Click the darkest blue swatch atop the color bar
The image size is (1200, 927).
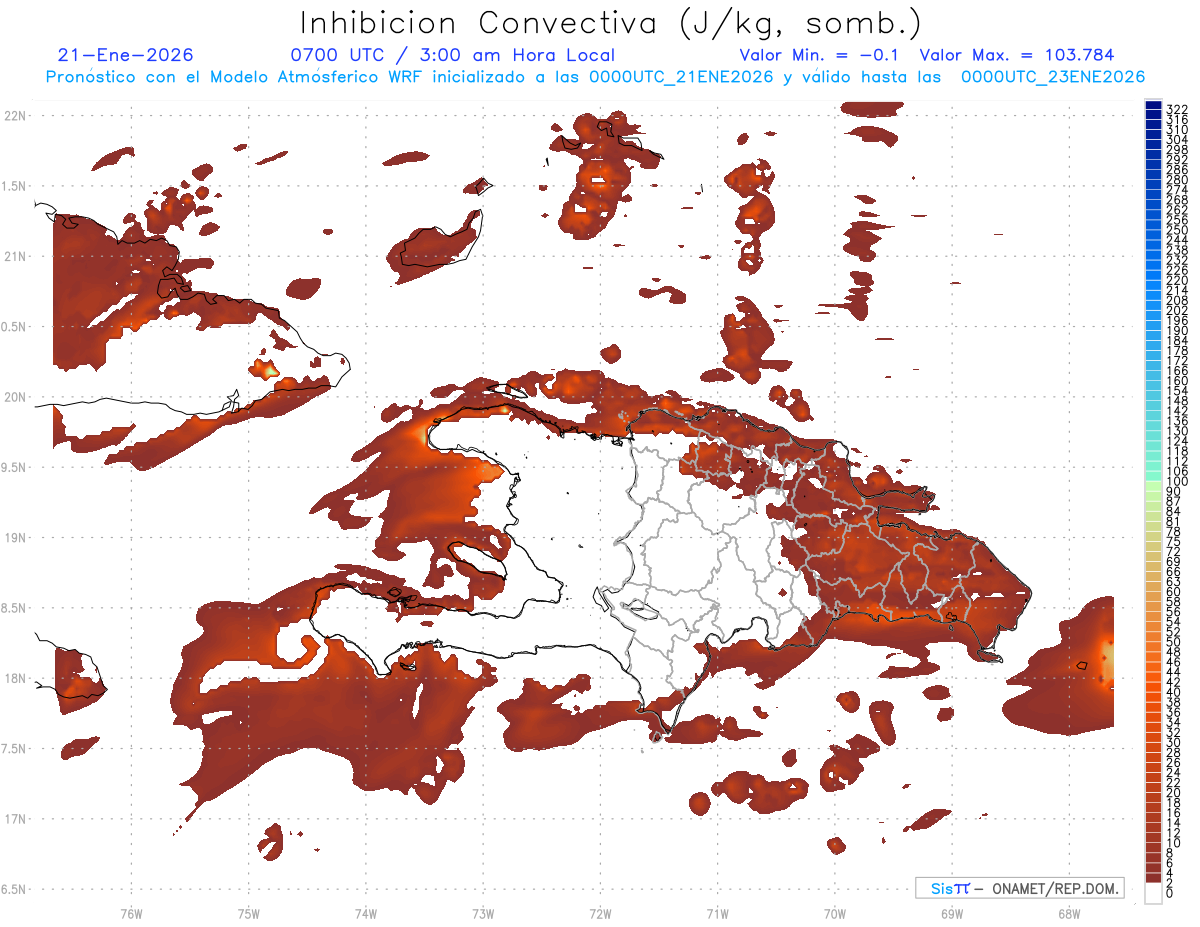click(1153, 106)
